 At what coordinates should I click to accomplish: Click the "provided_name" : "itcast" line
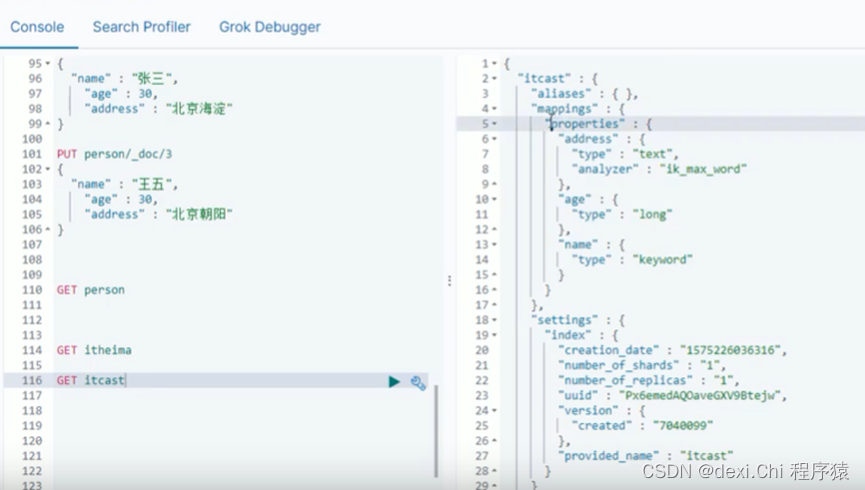[x=645, y=456]
